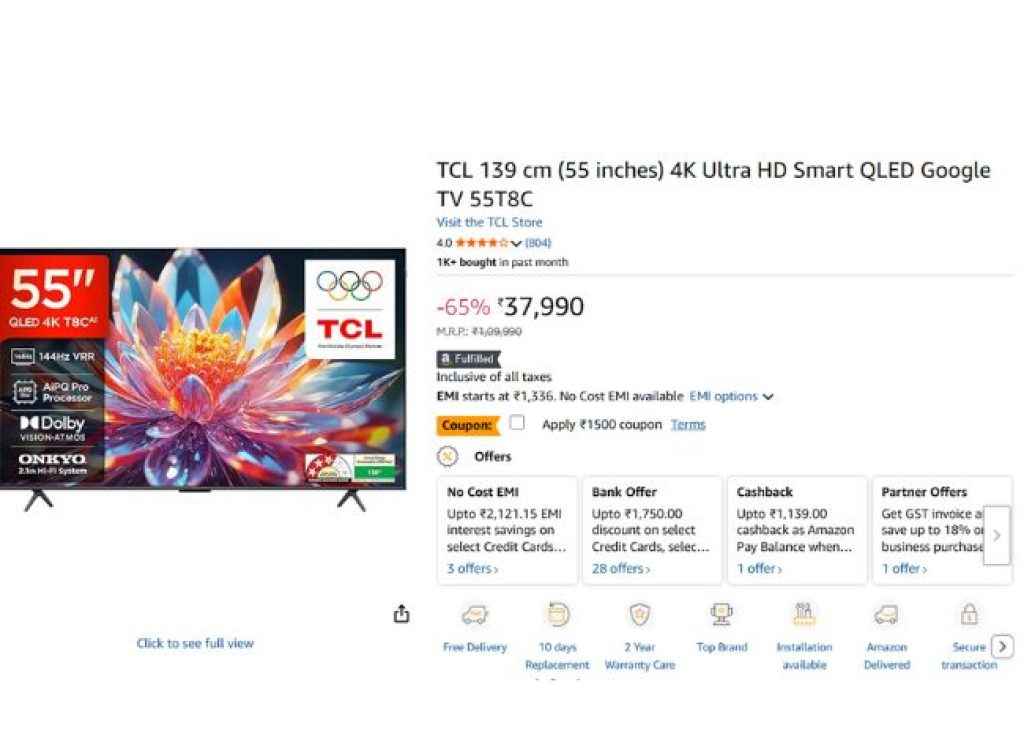Image resolution: width=1024 pixels, height=756 pixels.
Task: Open 28 offers under Bank Offer
Action: pyautogui.click(x=620, y=568)
